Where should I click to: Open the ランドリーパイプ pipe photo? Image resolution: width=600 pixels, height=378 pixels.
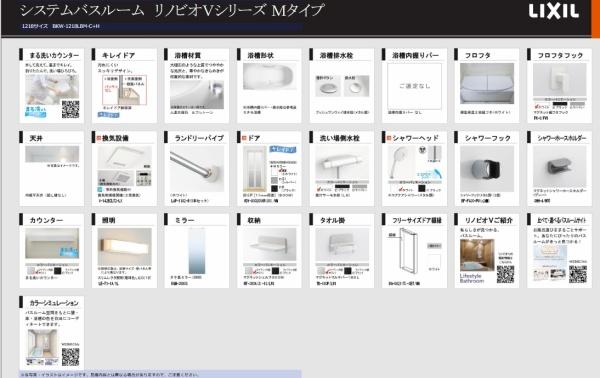[197, 169]
